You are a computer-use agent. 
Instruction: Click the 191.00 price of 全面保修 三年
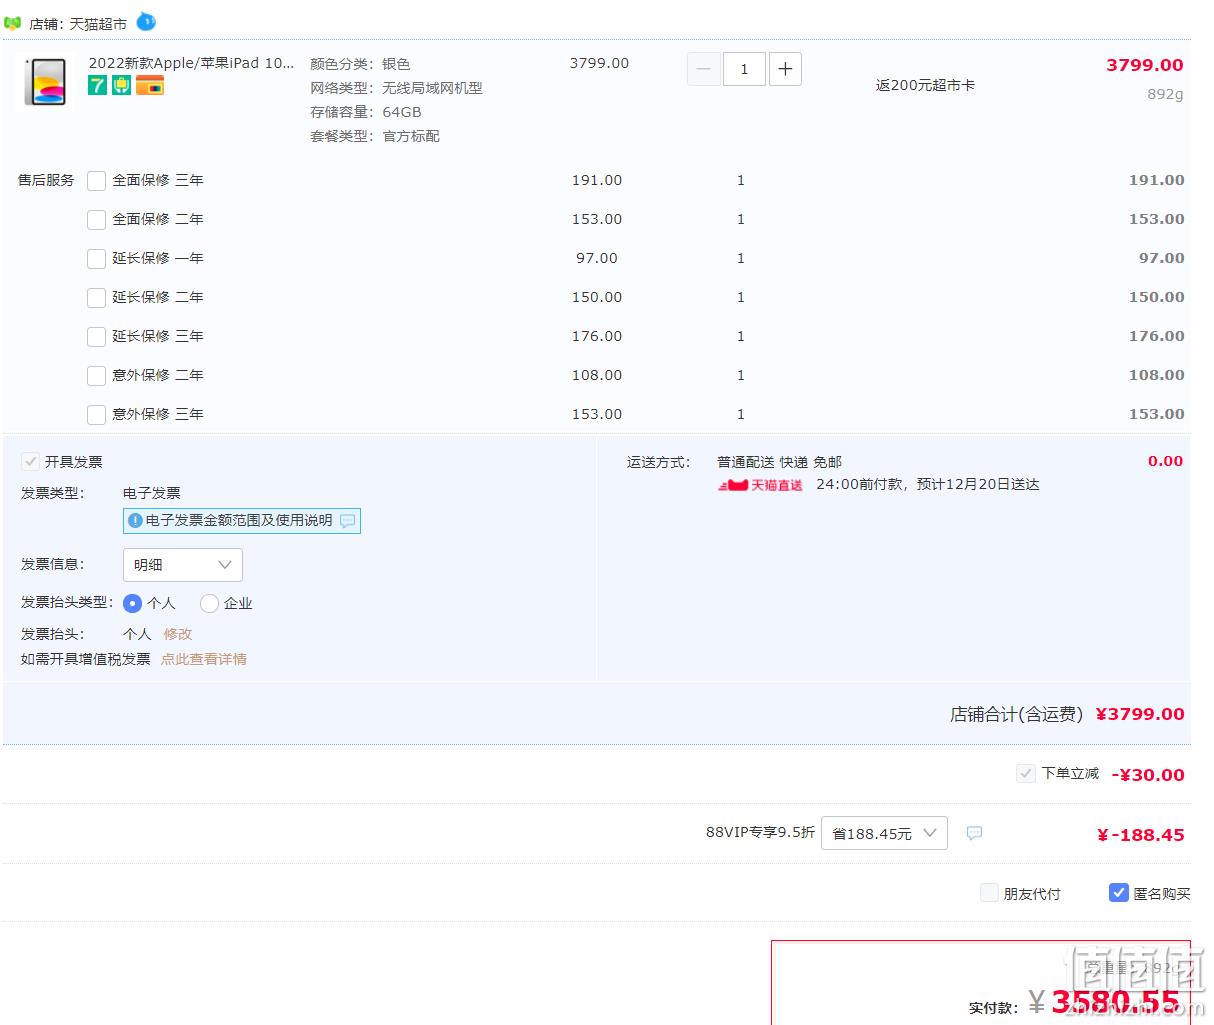click(x=597, y=180)
